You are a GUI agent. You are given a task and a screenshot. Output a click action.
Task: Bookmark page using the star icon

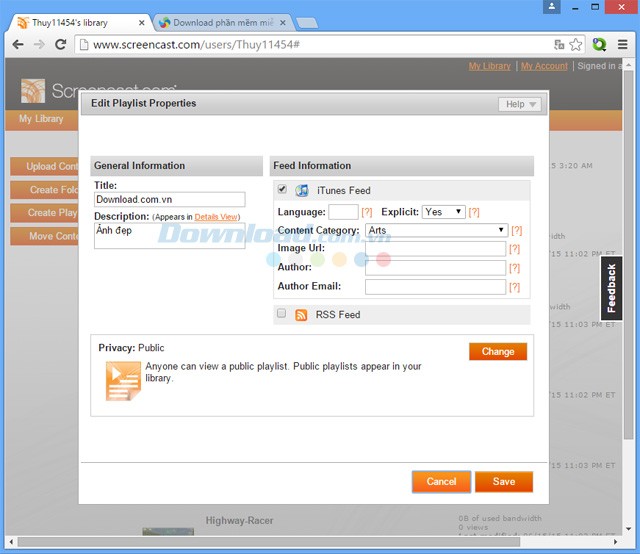pos(576,44)
